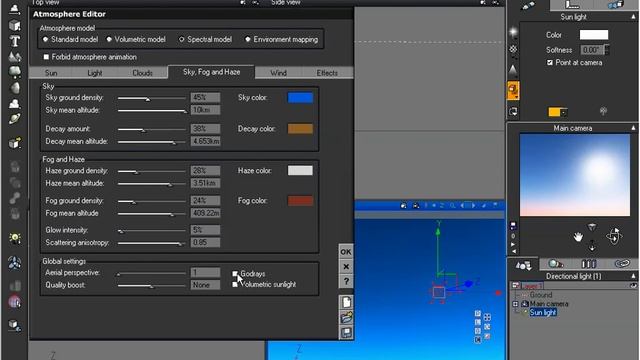Image resolution: width=640 pixels, height=360 pixels.
Task: Enable the Godrays checkbox
Action: click(x=235, y=273)
